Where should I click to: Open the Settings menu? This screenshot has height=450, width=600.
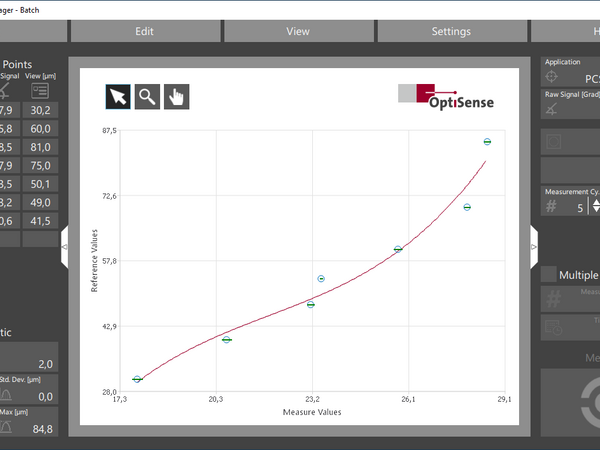[x=451, y=31]
